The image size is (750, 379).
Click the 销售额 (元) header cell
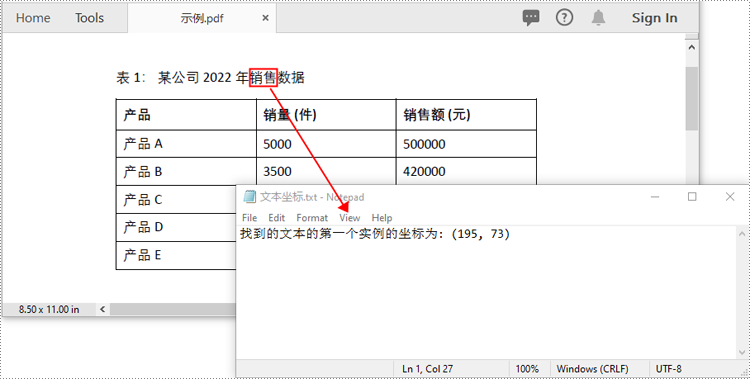(466, 115)
